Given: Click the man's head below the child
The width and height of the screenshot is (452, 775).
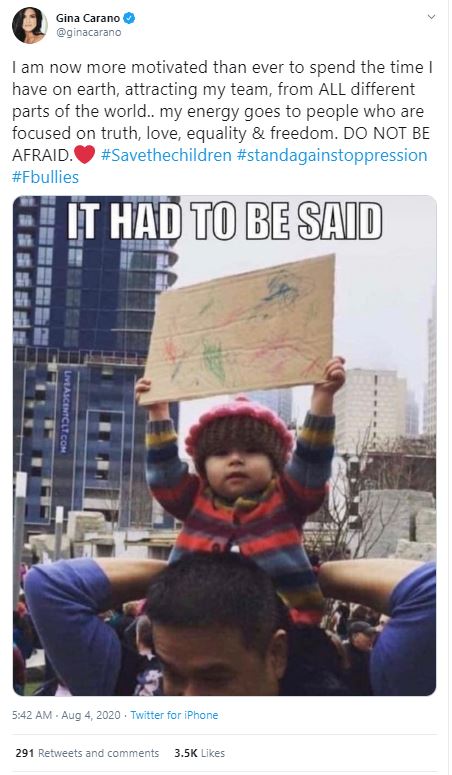Looking at the screenshot, I should click(218, 625).
